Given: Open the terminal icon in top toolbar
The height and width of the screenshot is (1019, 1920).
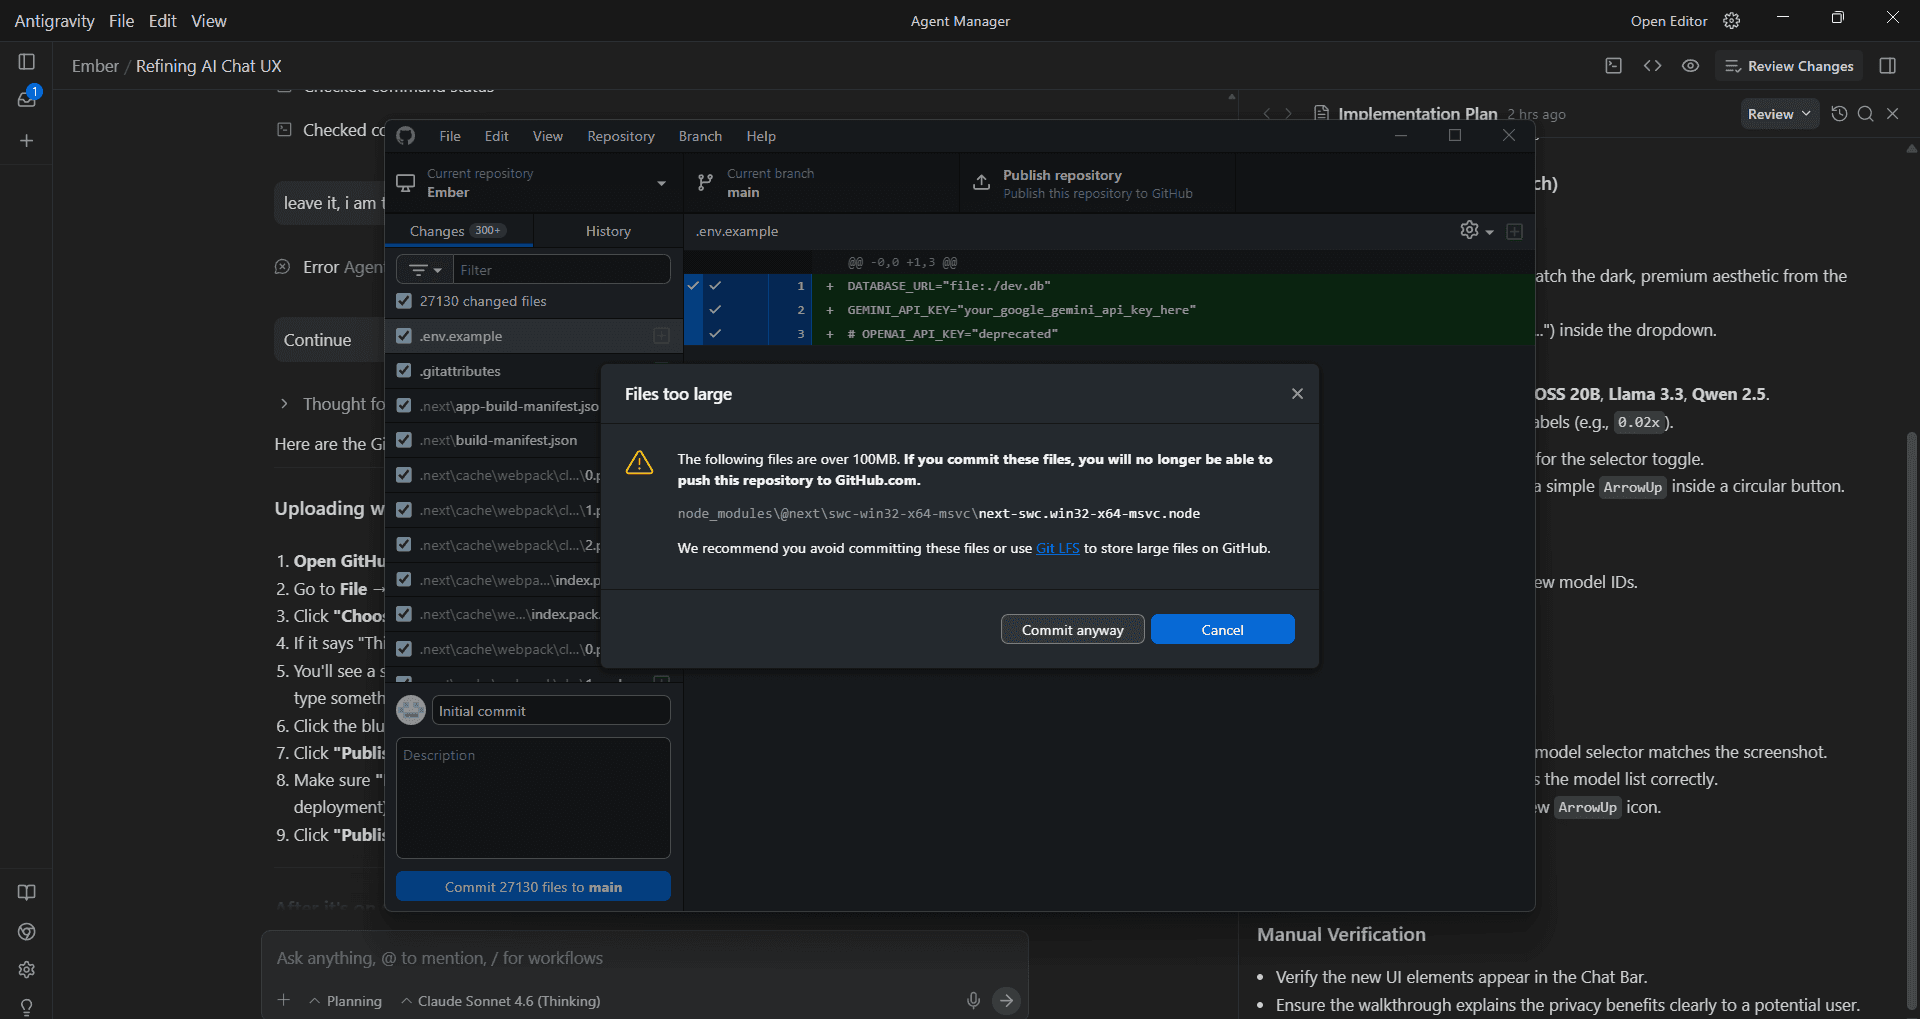Looking at the screenshot, I should (x=1613, y=66).
